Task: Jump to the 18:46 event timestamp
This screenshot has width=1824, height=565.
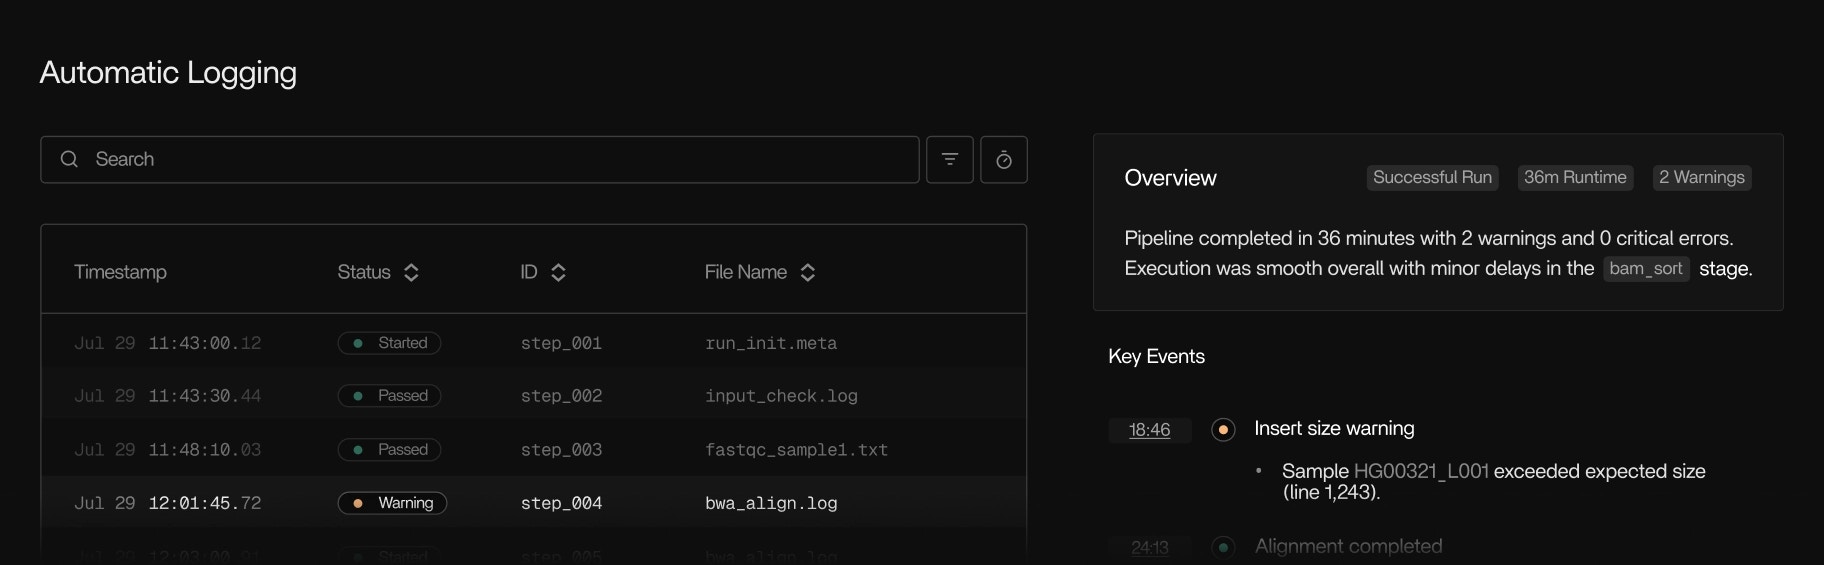Action: [1149, 430]
